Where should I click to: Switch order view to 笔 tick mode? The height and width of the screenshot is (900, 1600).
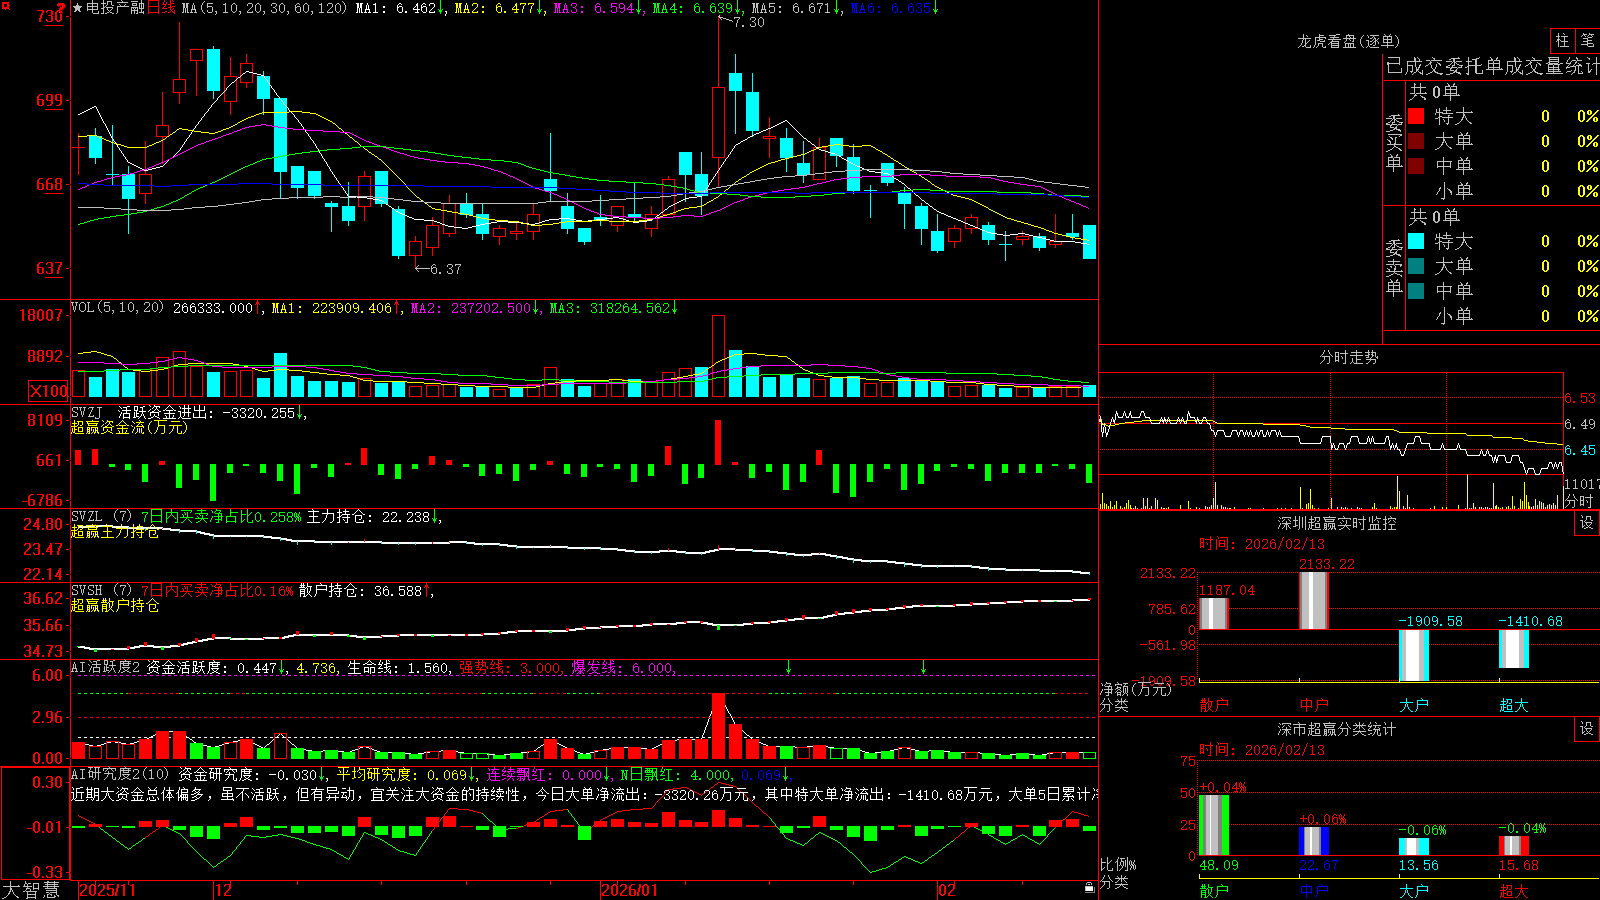point(1587,40)
